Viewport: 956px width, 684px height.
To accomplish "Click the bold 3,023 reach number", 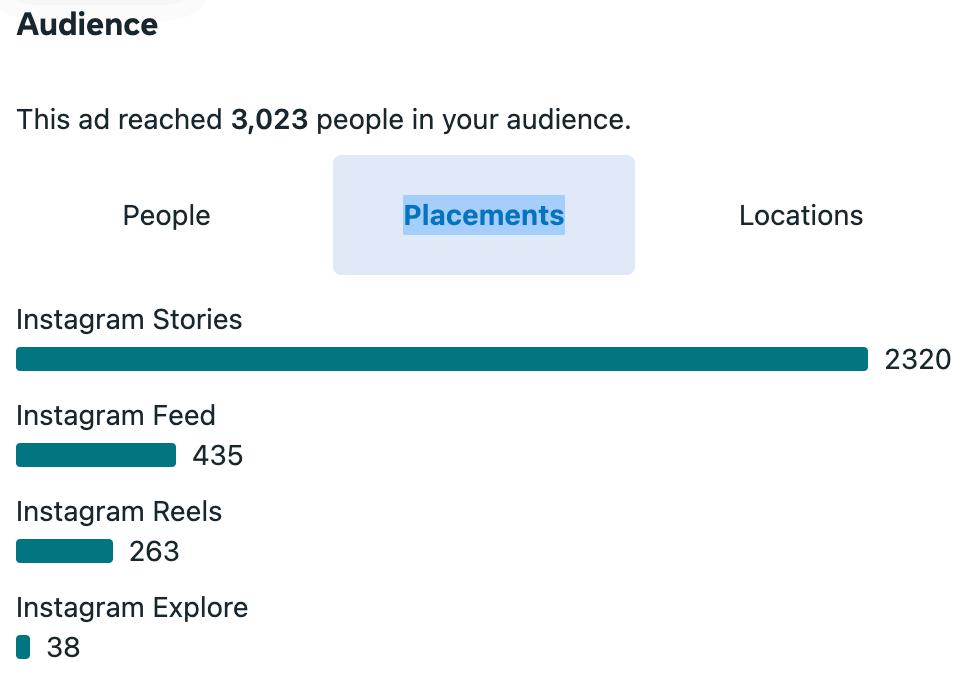I will point(269,121).
